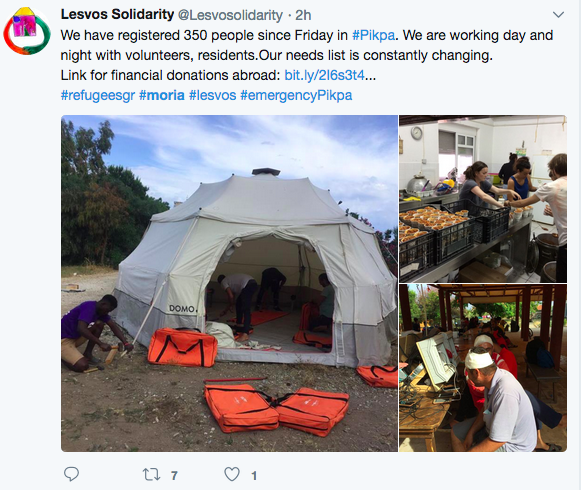Enlarge the phone charging station photo
This screenshot has width=581, height=490.
pyautogui.click(x=483, y=368)
